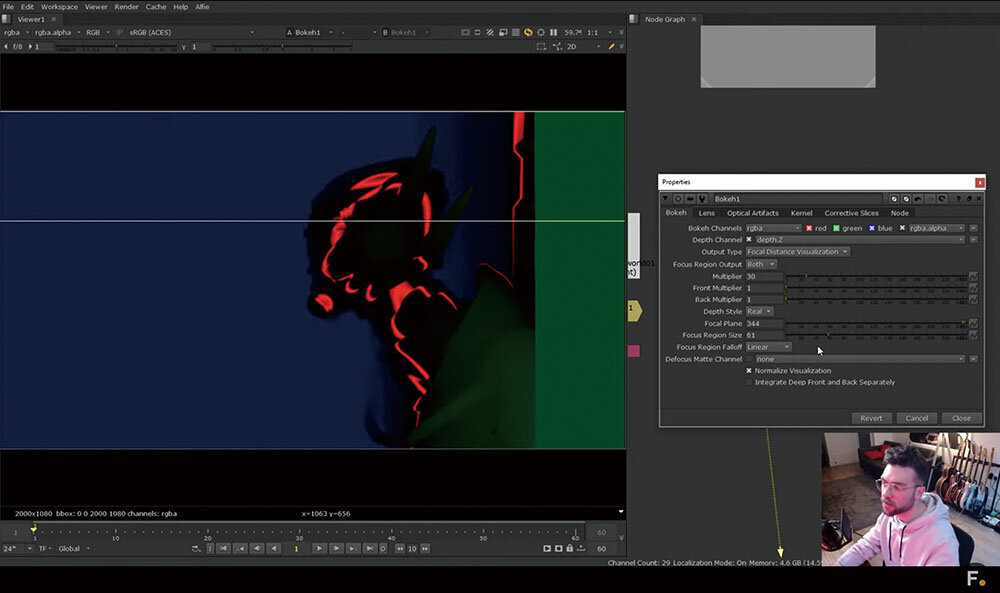This screenshot has width=1000, height=593.
Task: Open the Focus Region Falloff dropdown
Action: coord(768,347)
